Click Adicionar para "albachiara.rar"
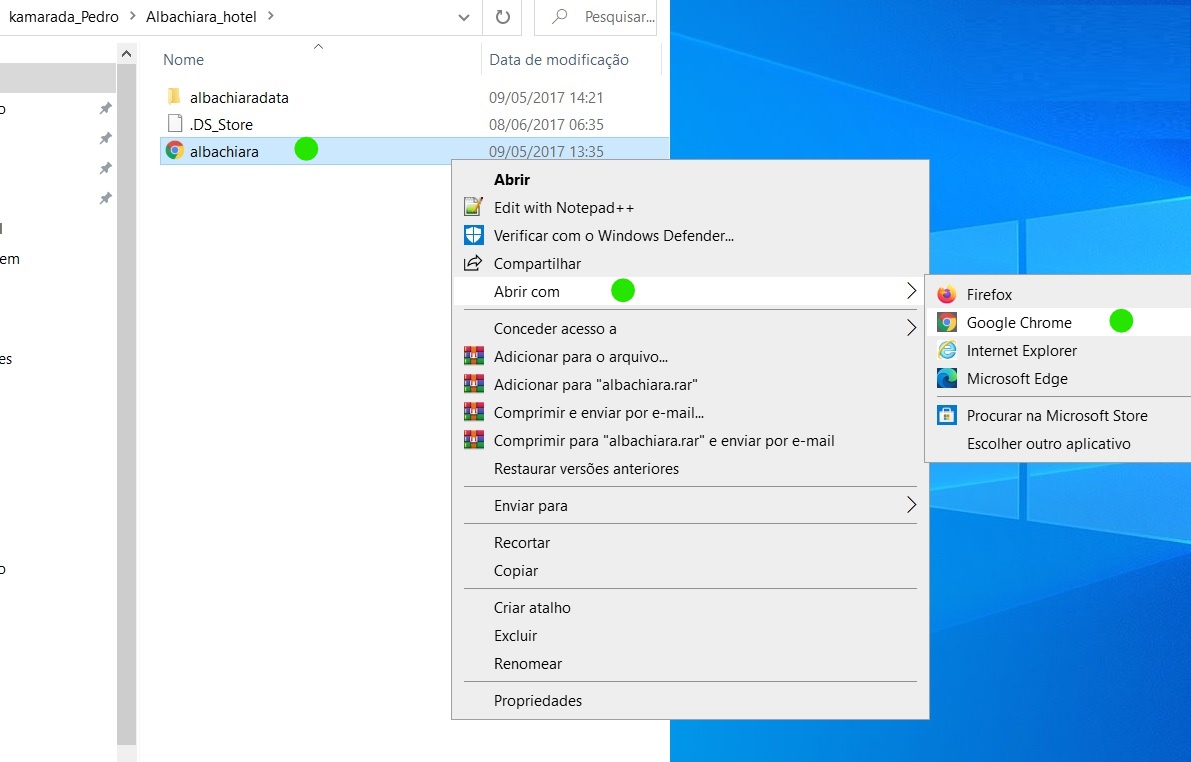The width and height of the screenshot is (1191, 762). coord(595,385)
